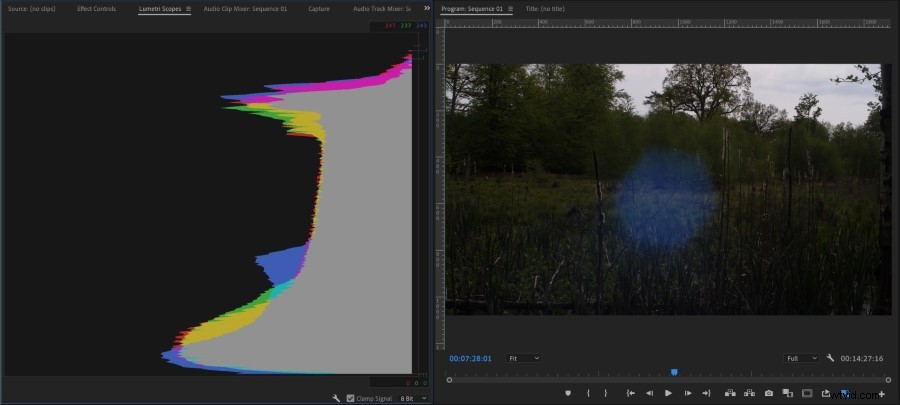Switch to the Capture tab
The width and height of the screenshot is (900, 405).
319,9
